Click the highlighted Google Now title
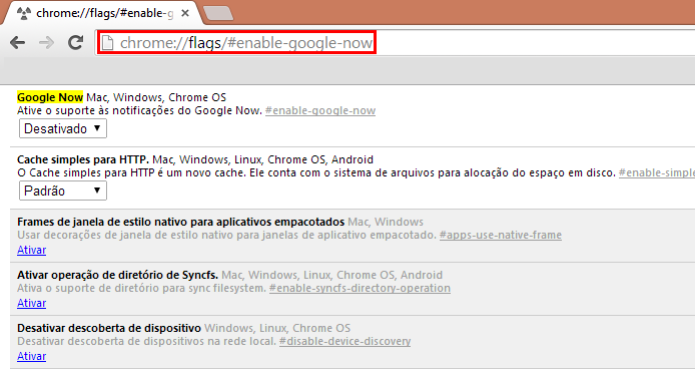This screenshot has width=695, height=373. (50, 97)
